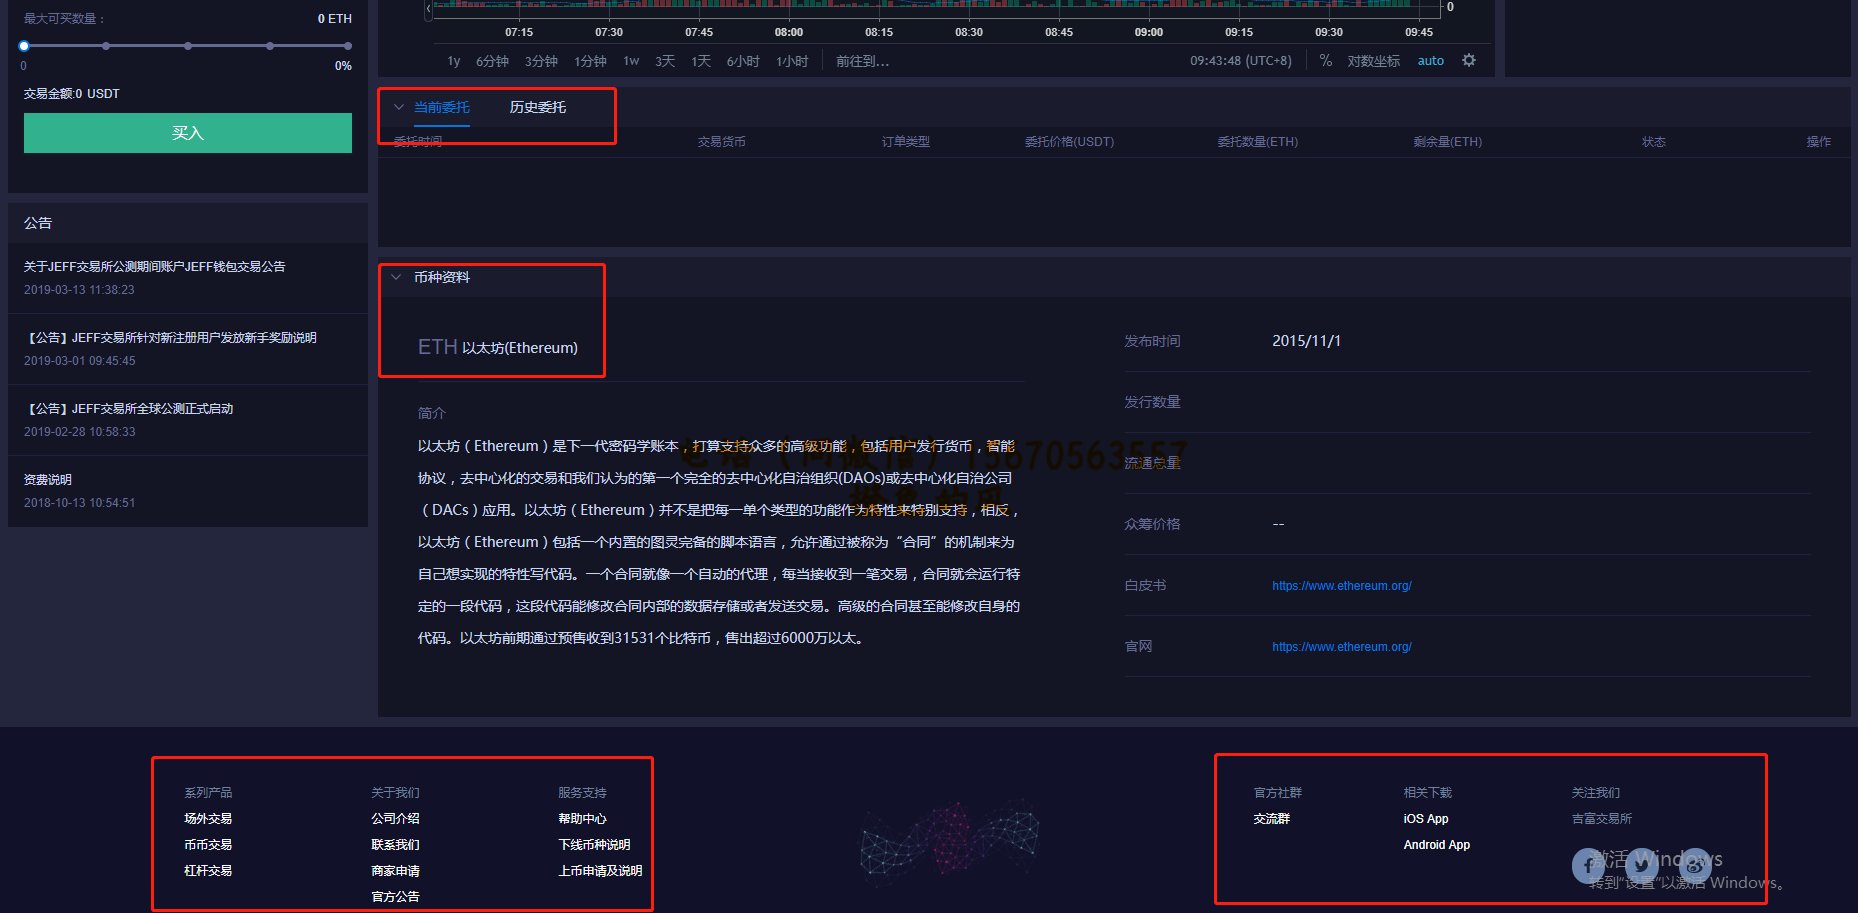Switch to 历史委托 tab
This screenshot has height=913, width=1858.
[537, 107]
